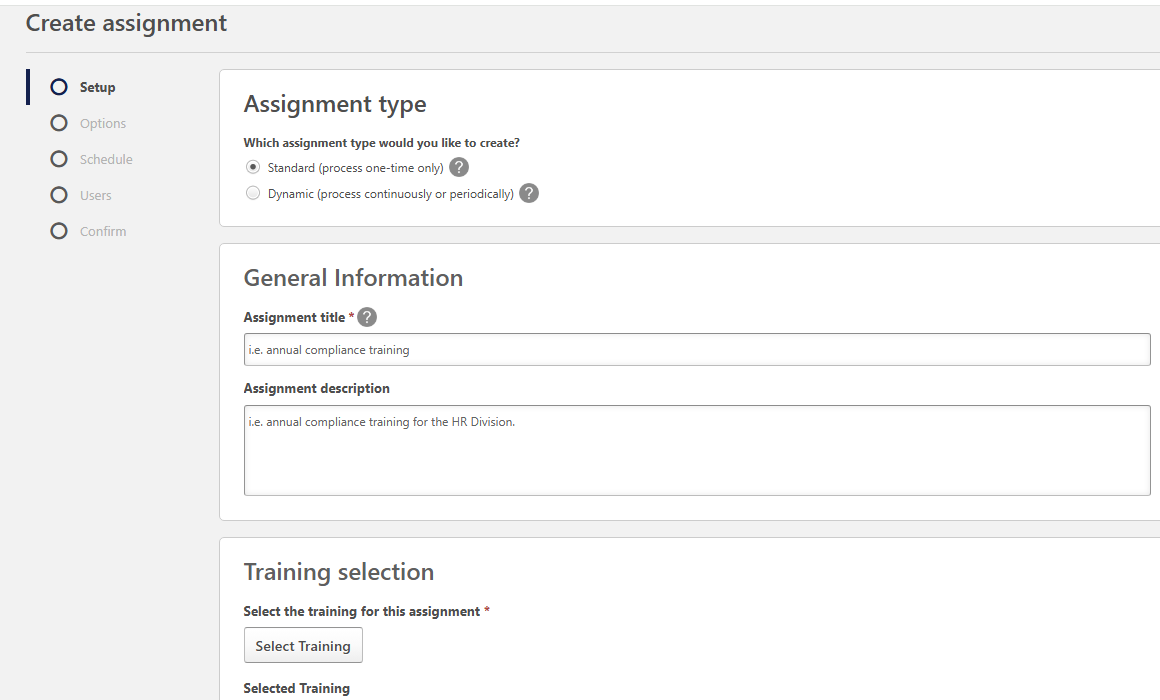
Task: Click the Confirm step circle icon
Action: tap(59, 231)
